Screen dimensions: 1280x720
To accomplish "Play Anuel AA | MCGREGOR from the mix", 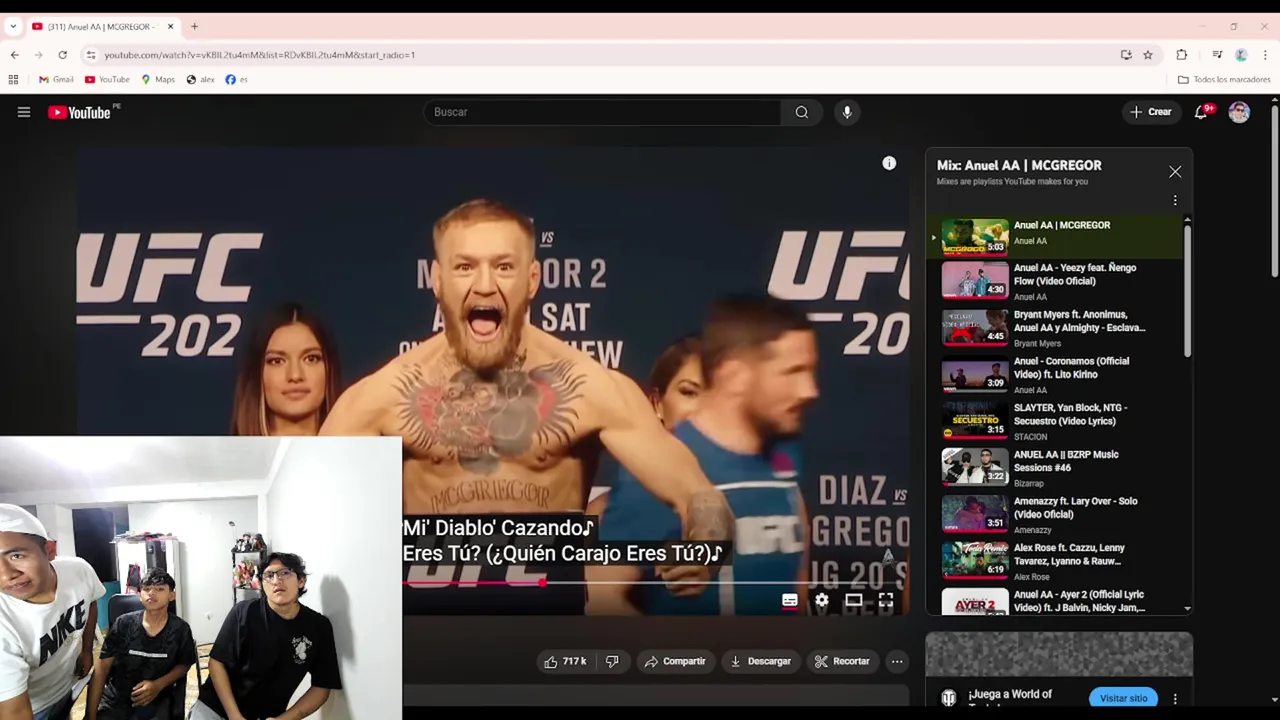I will point(1055,237).
